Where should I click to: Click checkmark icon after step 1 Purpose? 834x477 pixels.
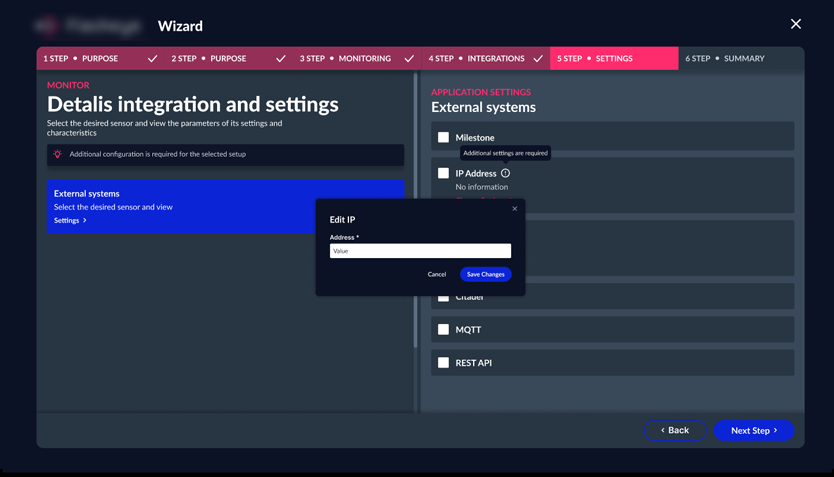pyautogui.click(x=152, y=59)
